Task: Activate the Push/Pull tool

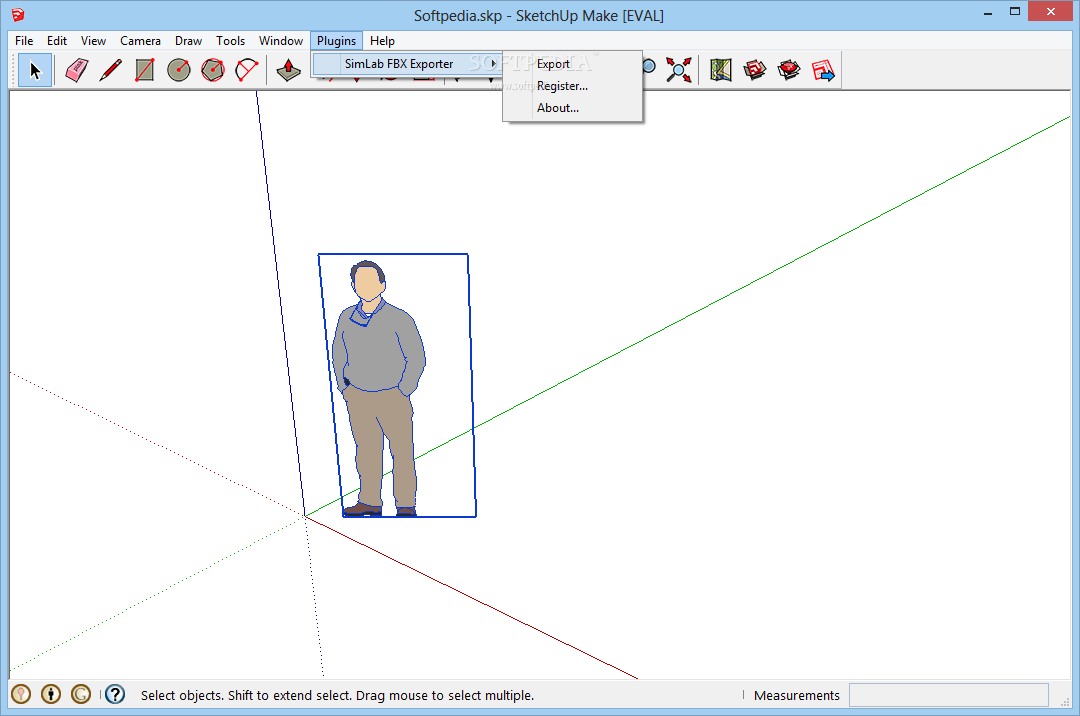Action: click(288, 70)
